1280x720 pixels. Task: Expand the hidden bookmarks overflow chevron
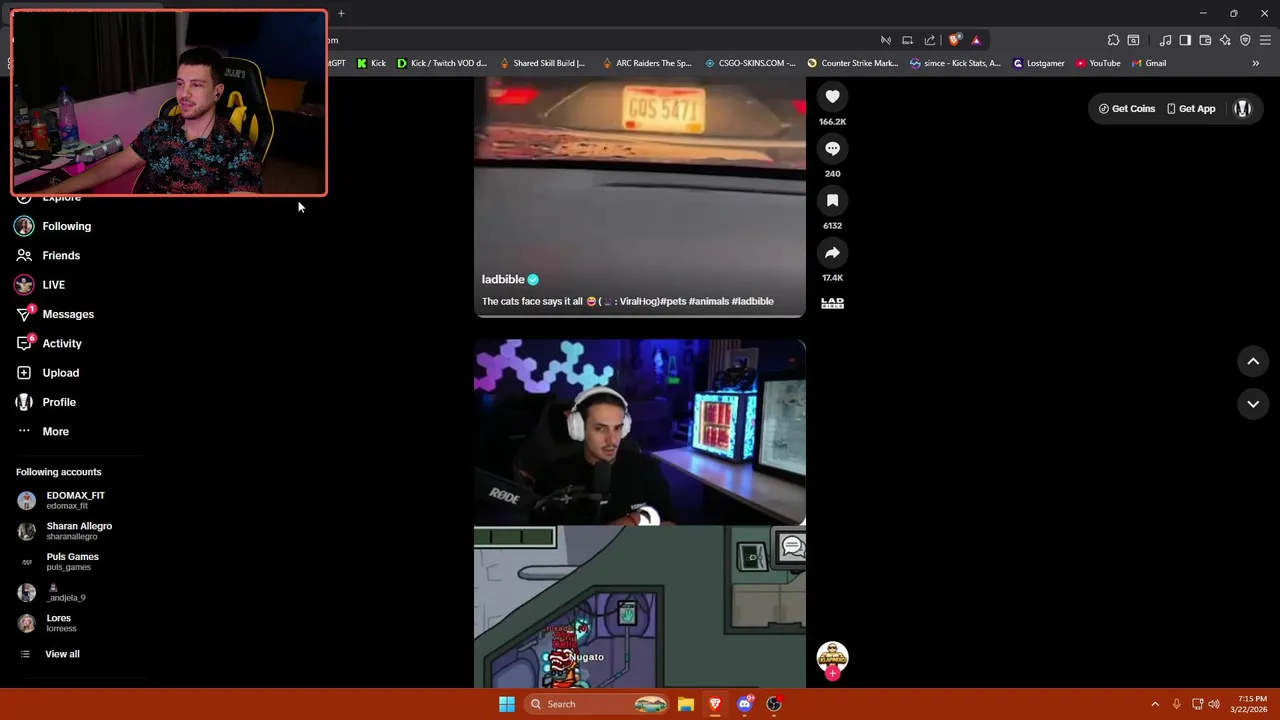(x=1255, y=63)
